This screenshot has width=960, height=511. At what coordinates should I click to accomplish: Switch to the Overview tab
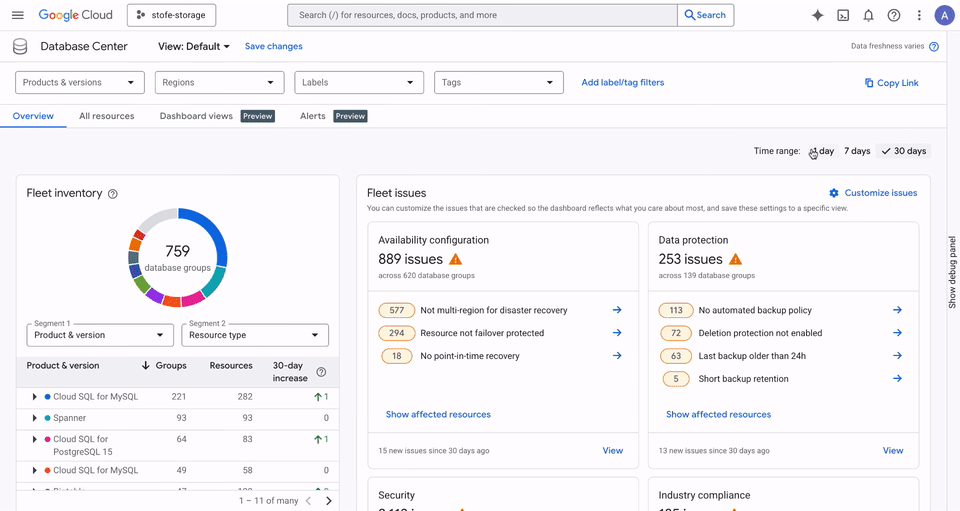coord(33,116)
